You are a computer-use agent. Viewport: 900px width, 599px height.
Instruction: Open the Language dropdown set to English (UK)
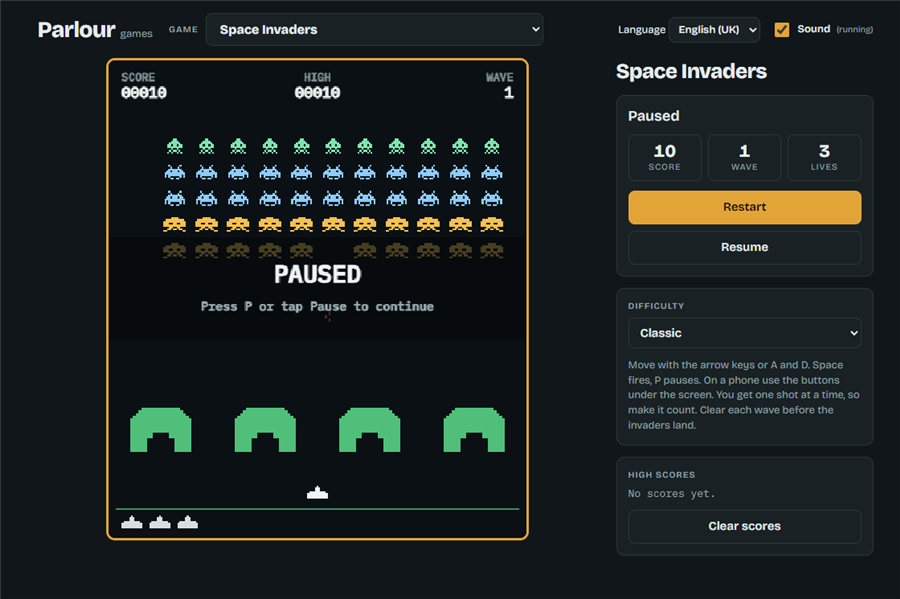click(x=715, y=29)
